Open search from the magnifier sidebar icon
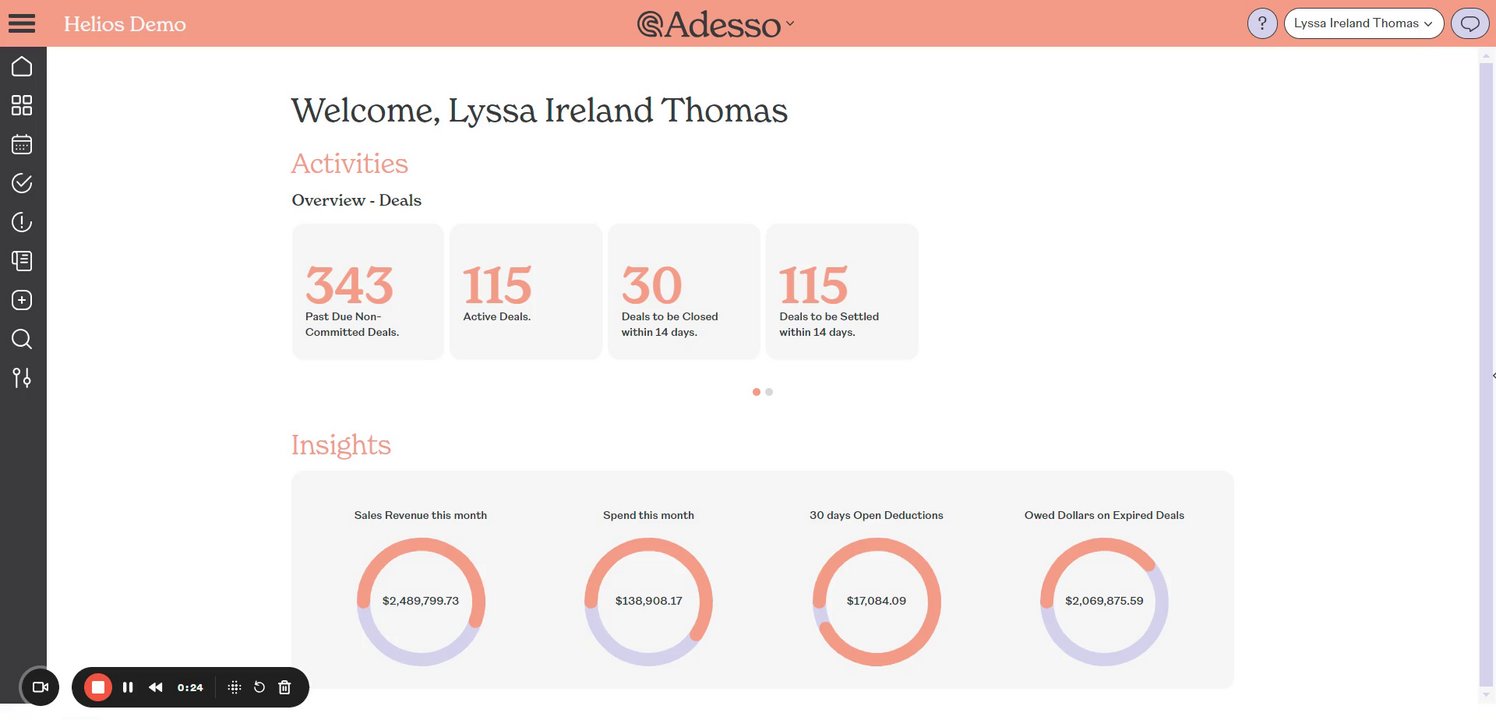This screenshot has height=720, width=1496. coord(22,339)
